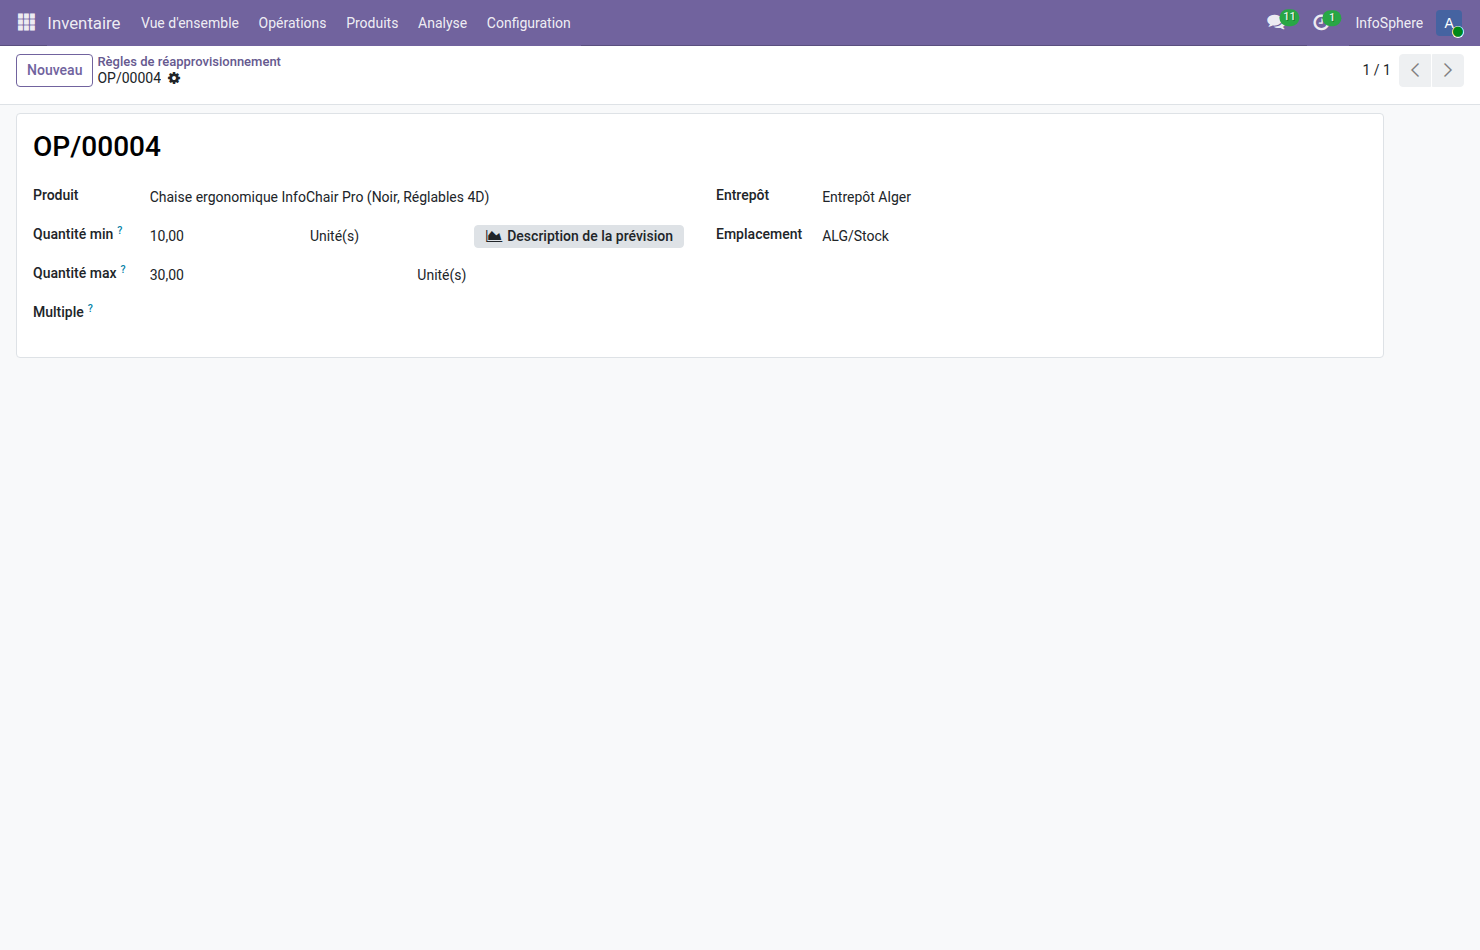The width and height of the screenshot is (1480, 950).
Task: Click the Nouveau button
Action: [x=54, y=70]
